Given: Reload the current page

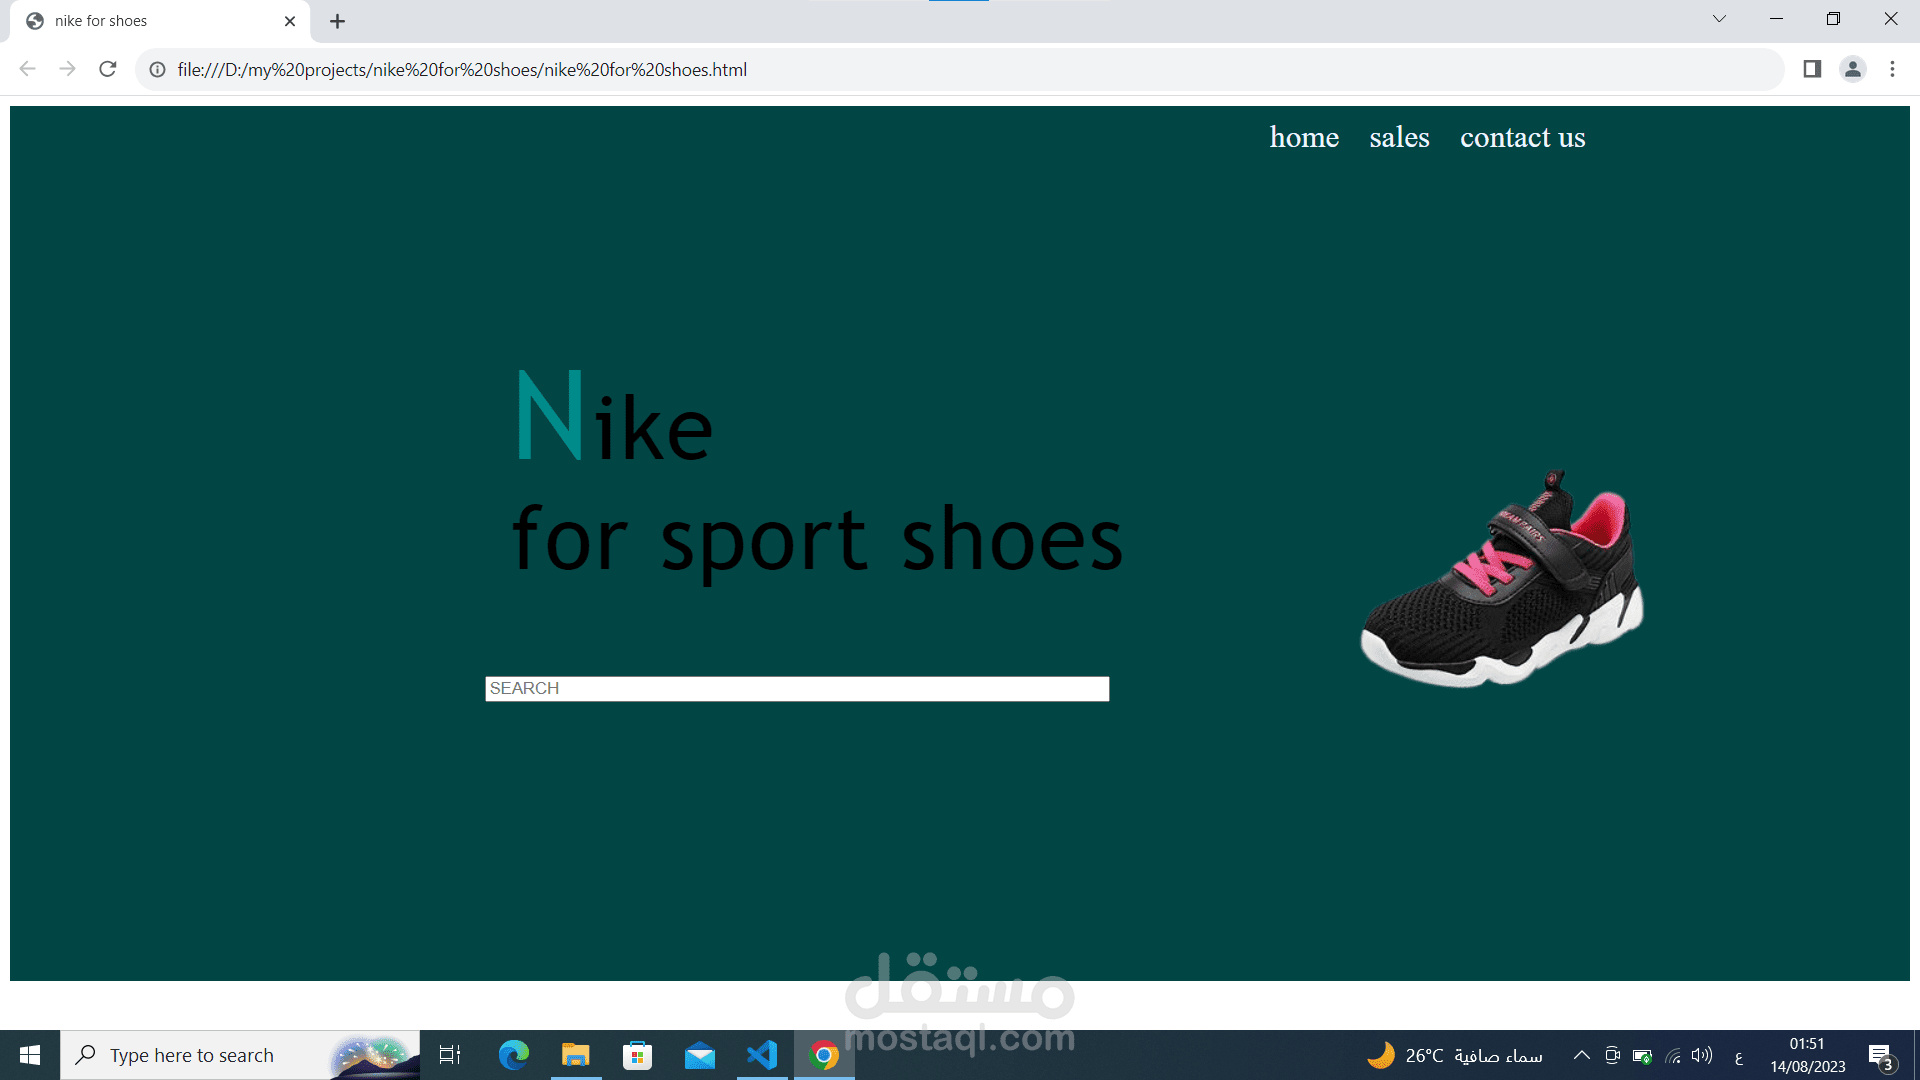Looking at the screenshot, I should 108,69.
